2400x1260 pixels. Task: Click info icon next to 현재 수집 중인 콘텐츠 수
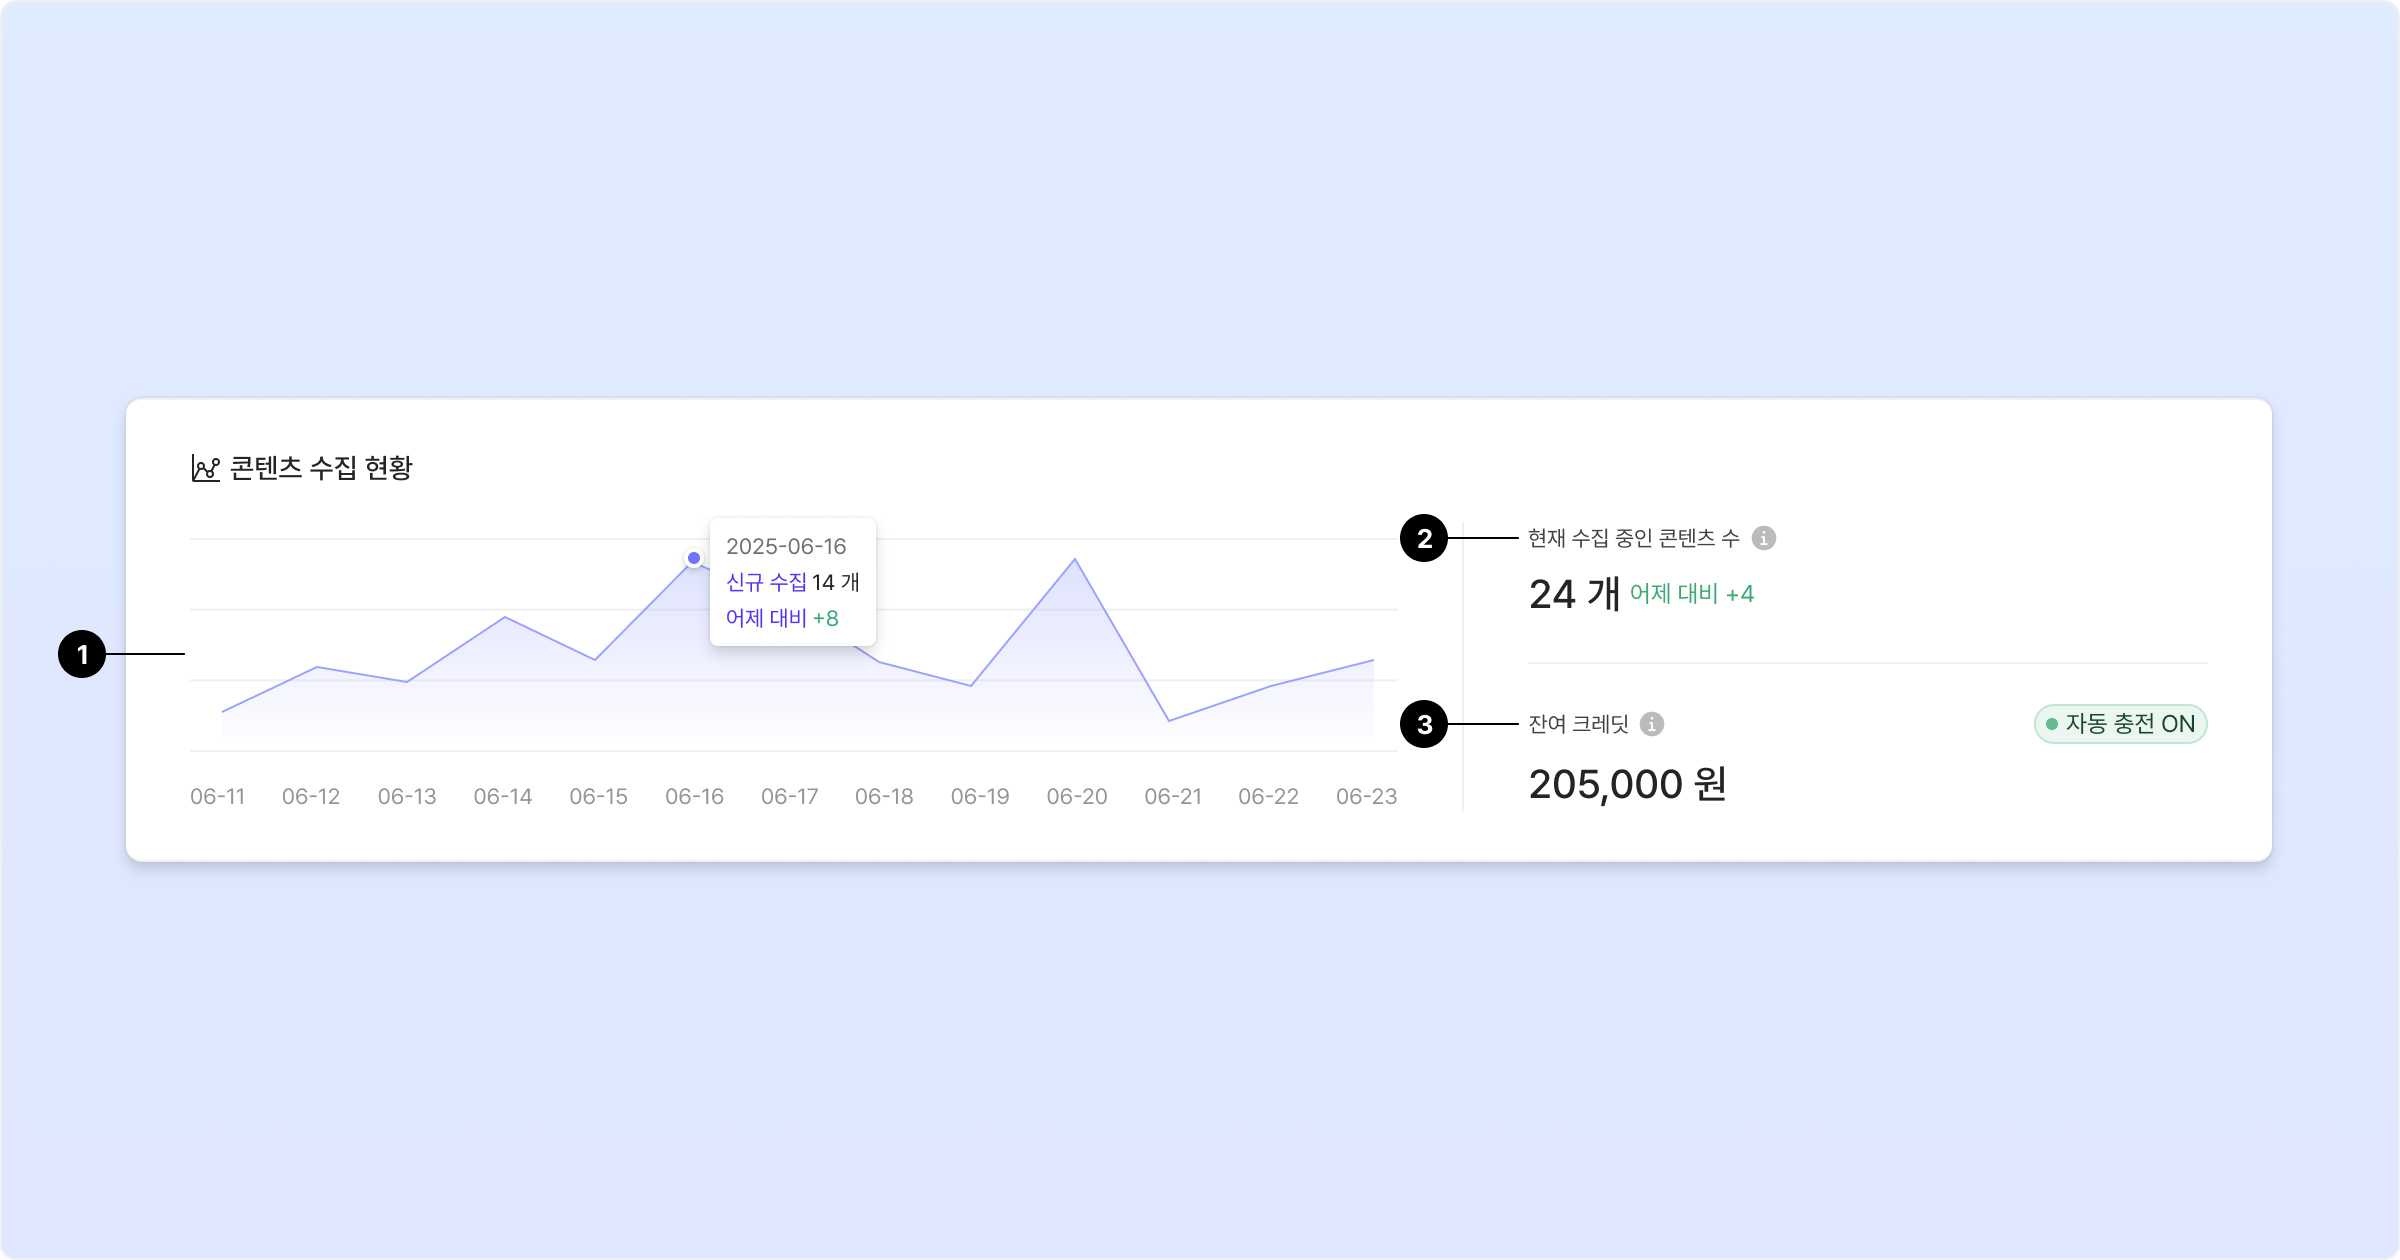(1764, 538)
